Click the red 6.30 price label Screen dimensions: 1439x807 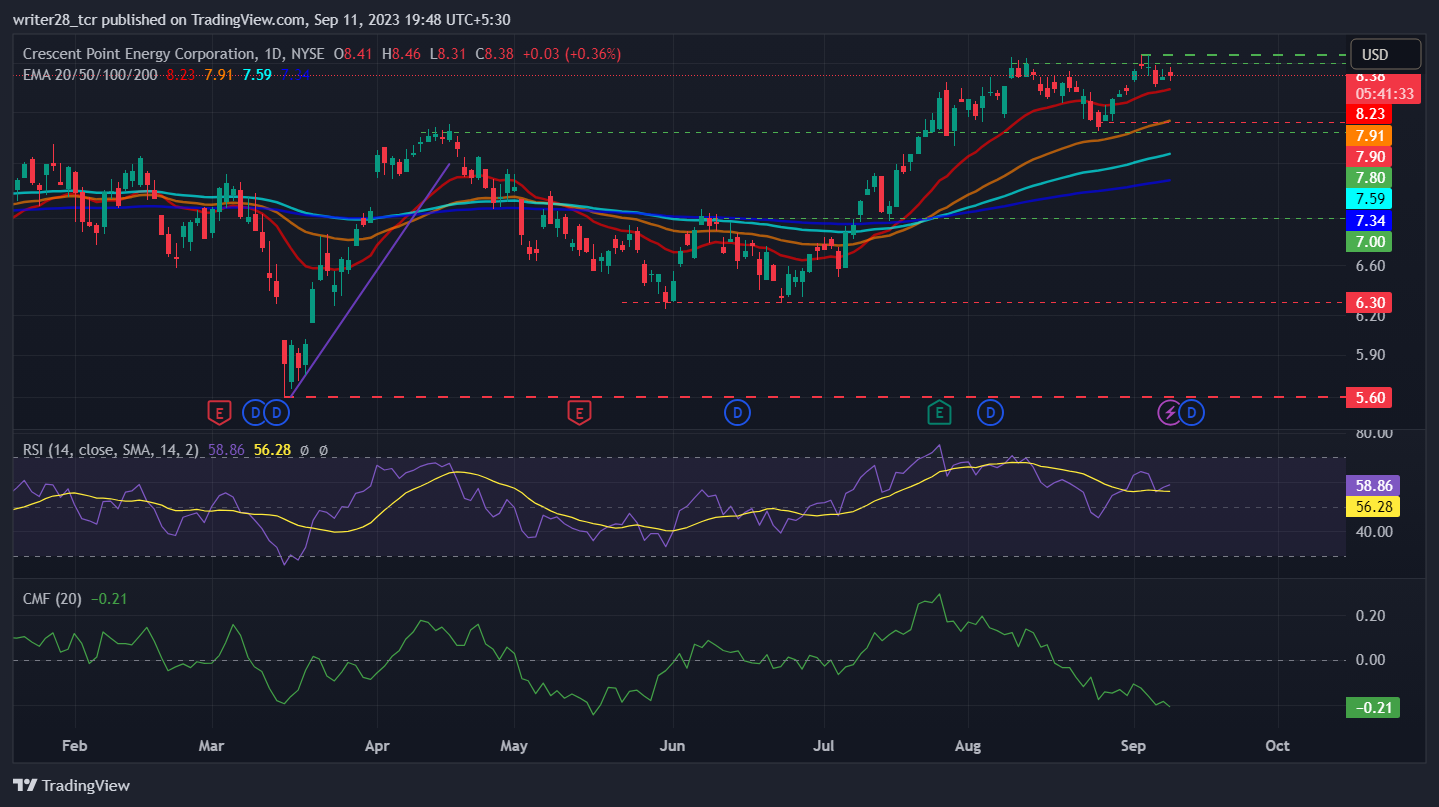coord(1369,302)
